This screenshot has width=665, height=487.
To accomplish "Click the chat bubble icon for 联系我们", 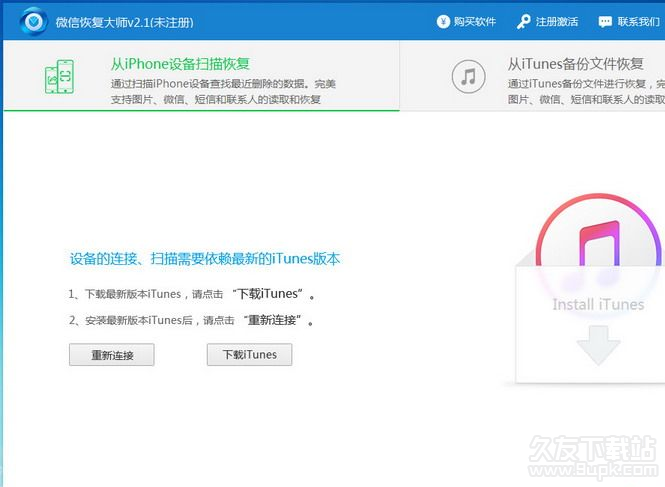I will (x=605, y=22).
